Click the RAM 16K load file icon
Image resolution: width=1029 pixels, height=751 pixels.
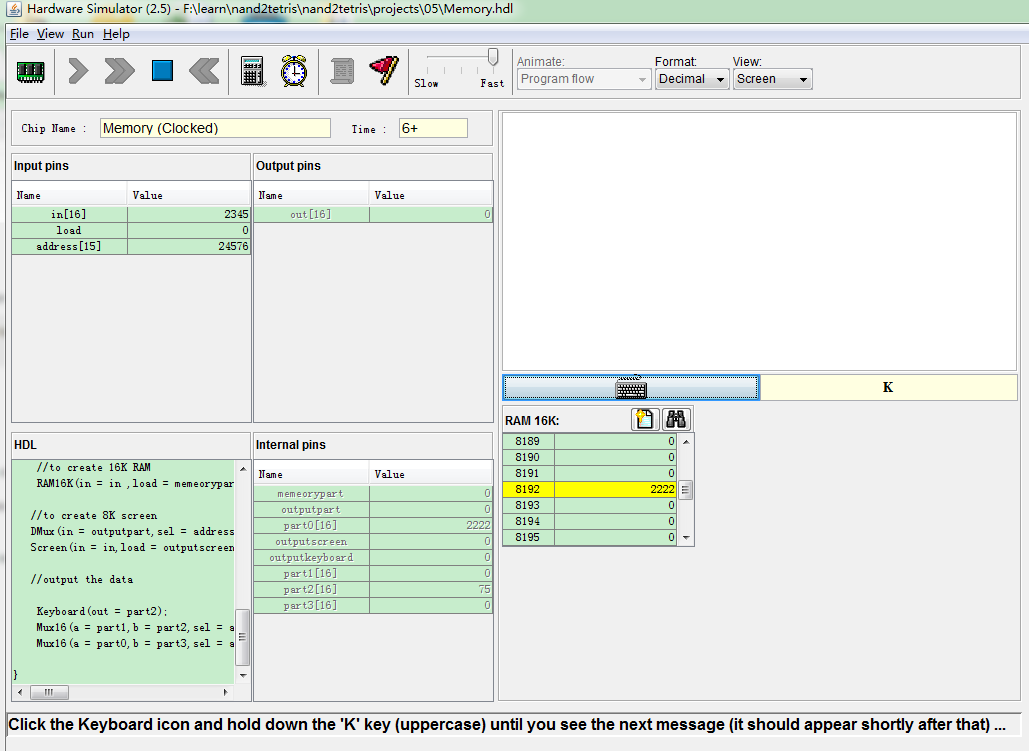pyautogui.click(x=645, y=420)
